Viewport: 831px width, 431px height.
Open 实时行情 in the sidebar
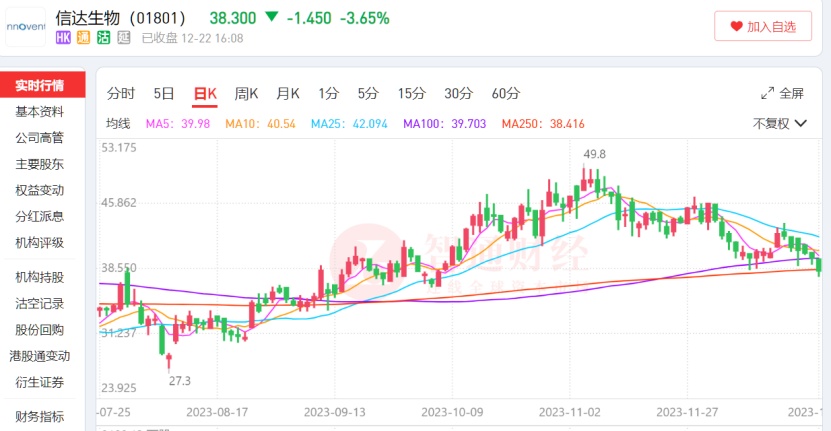[42, 85]
